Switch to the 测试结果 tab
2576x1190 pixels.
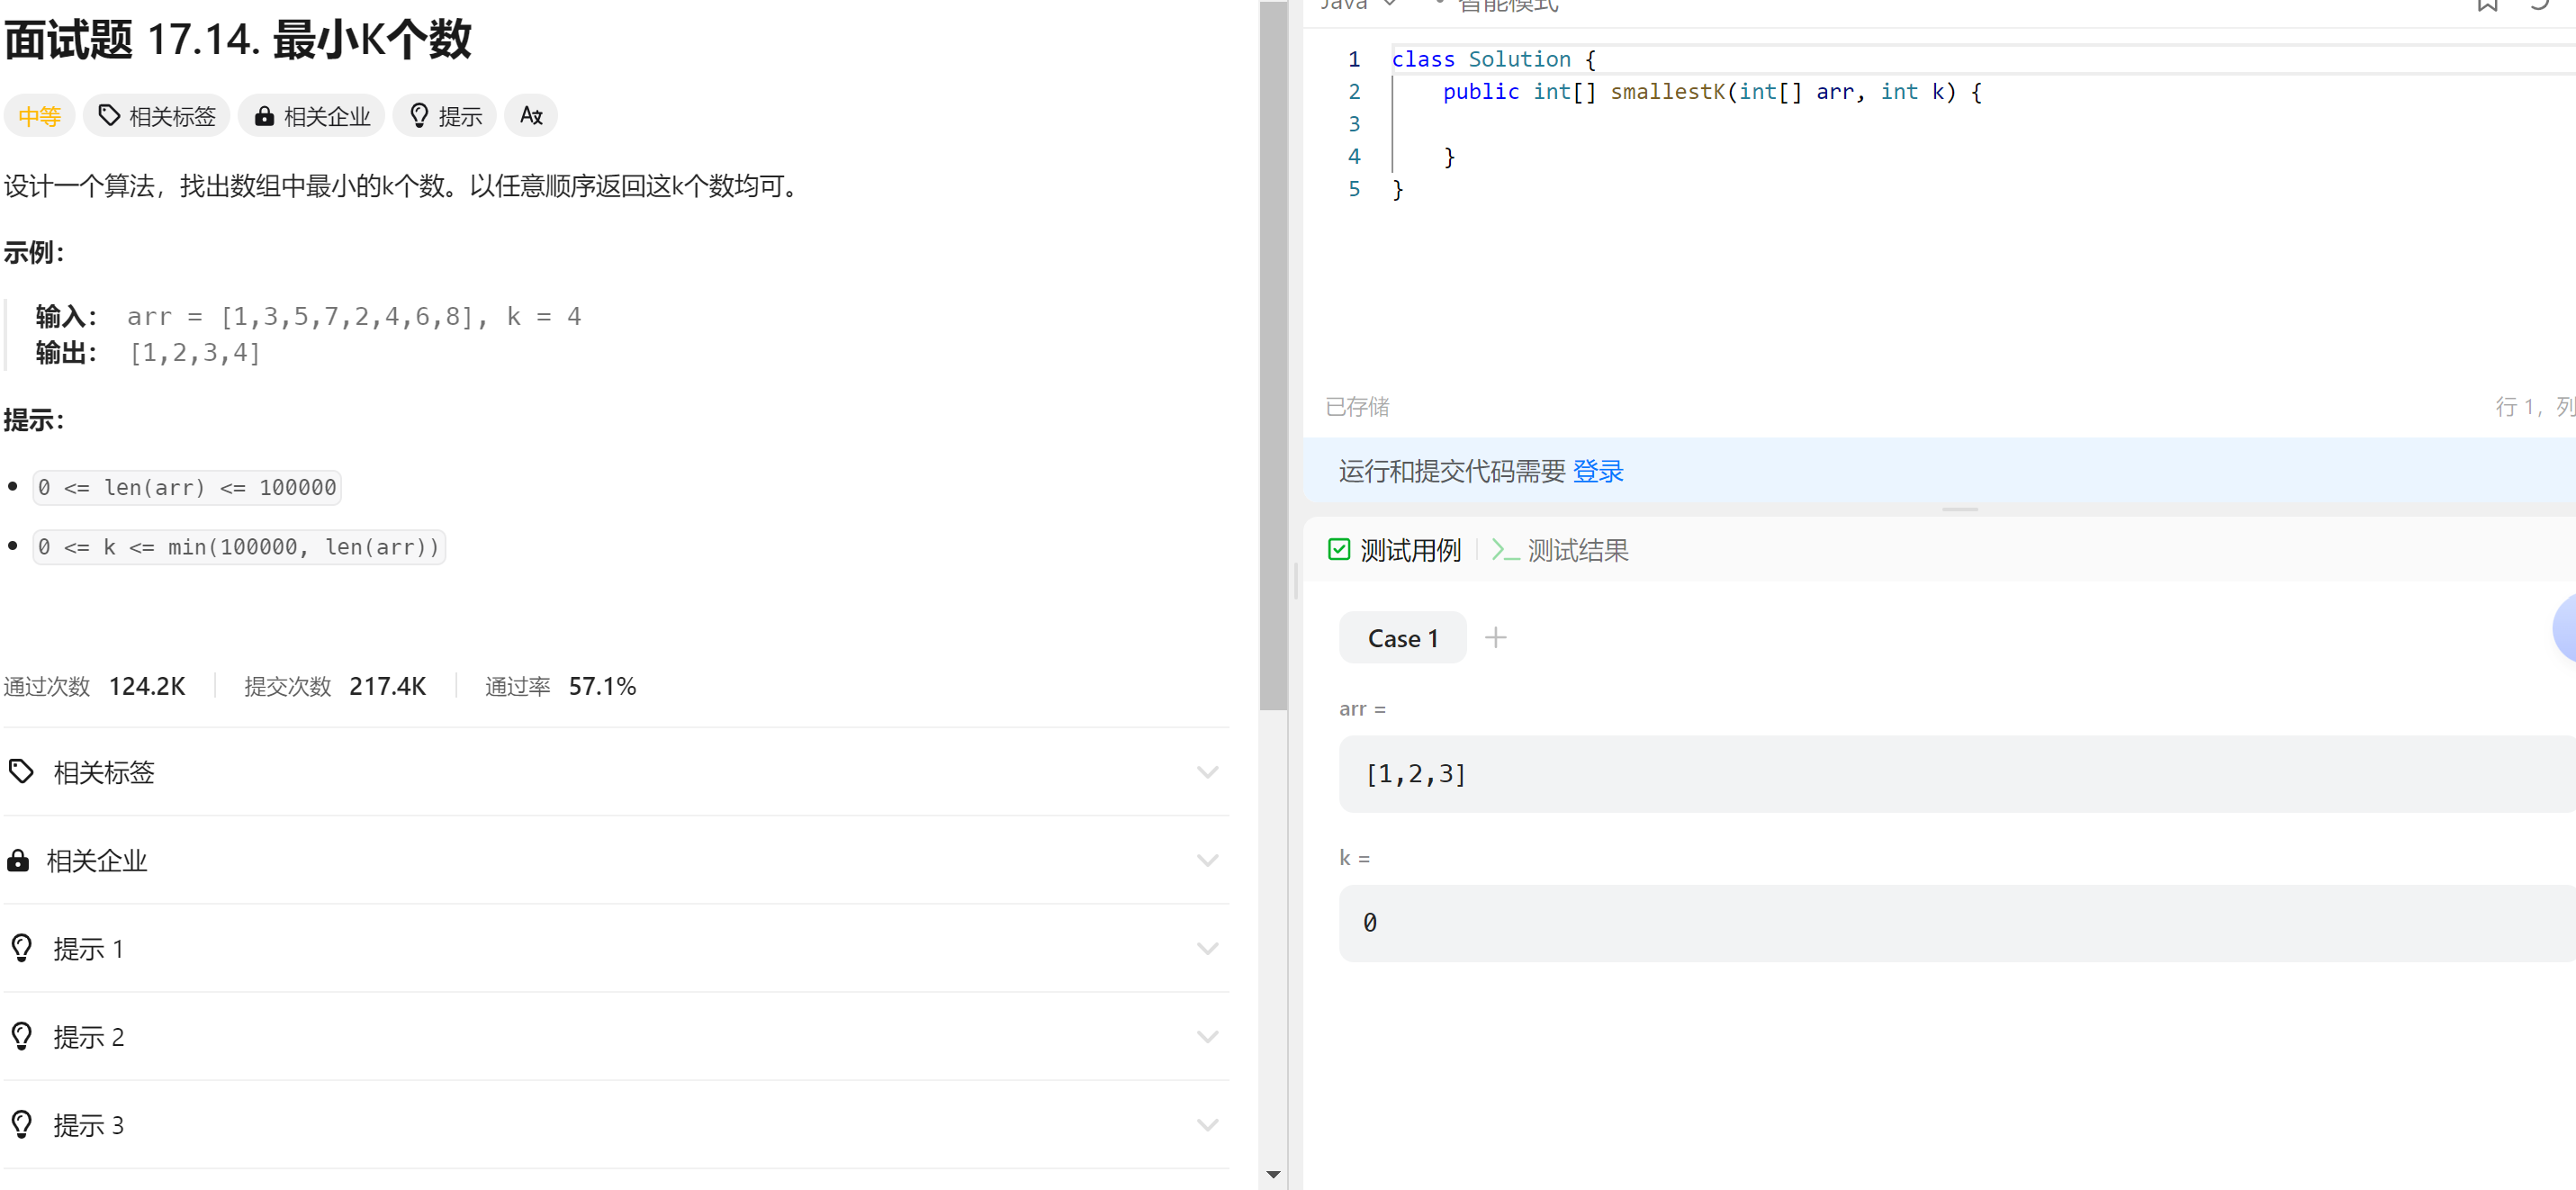click(x=1561, y=550)
